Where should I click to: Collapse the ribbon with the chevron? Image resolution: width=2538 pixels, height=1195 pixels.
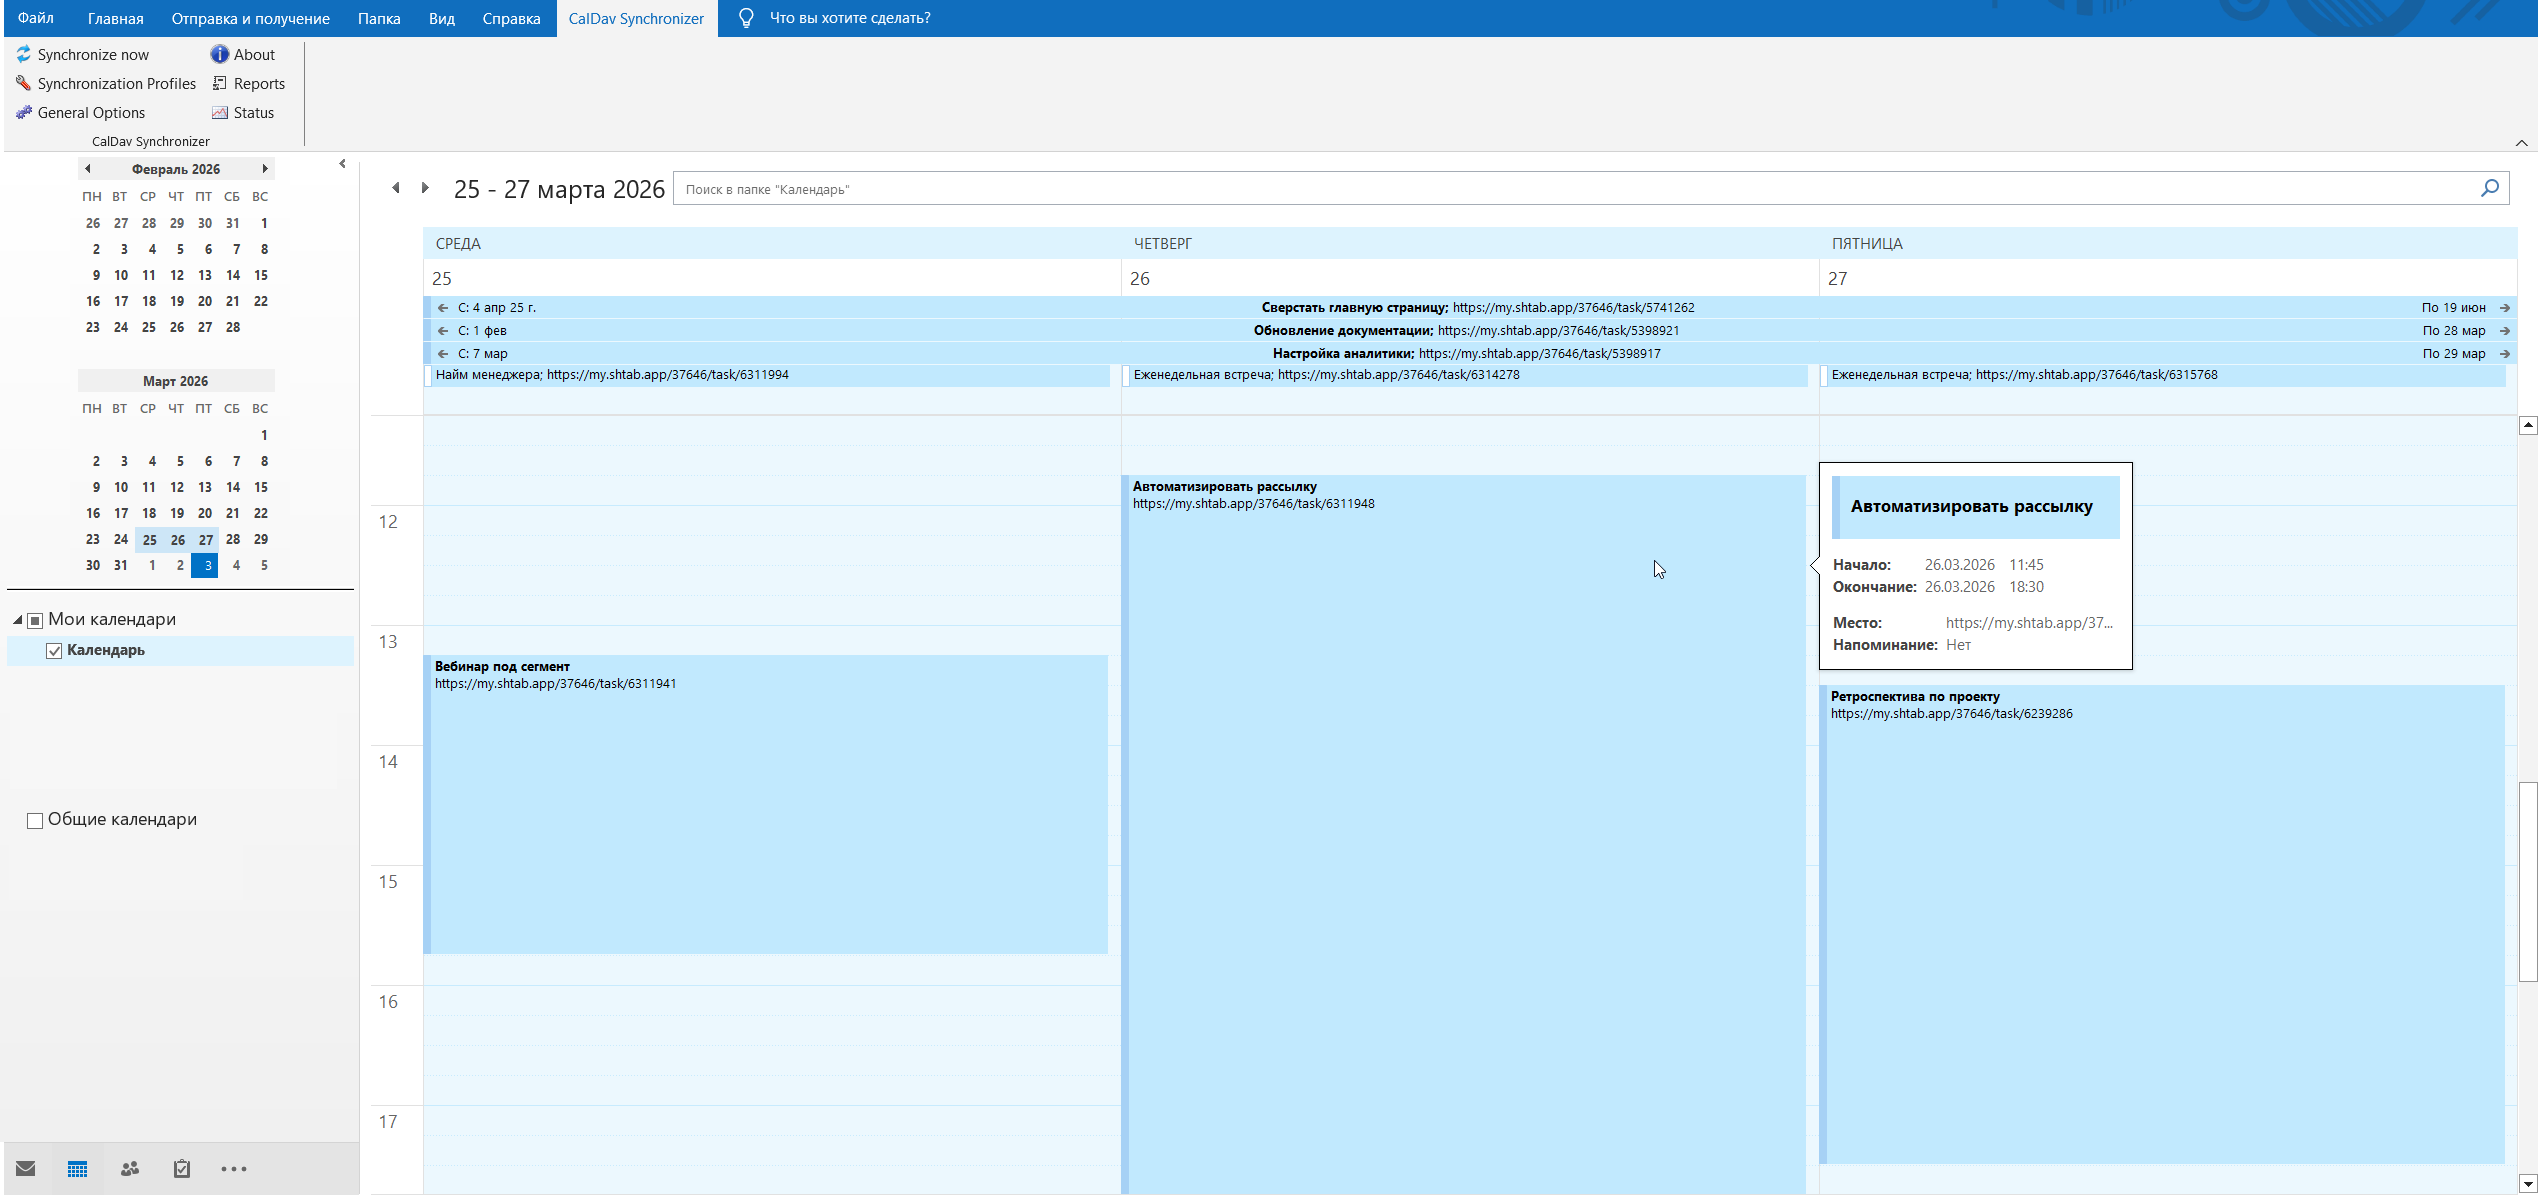(2521, 143)
